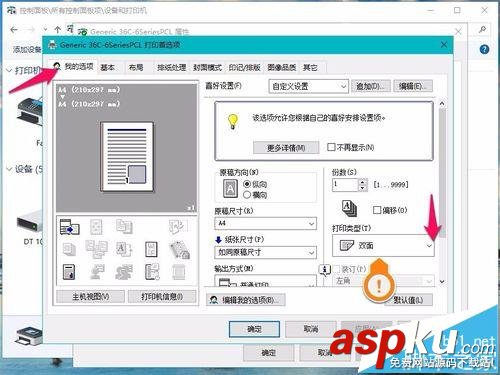Open the 输出方式 dropdown
The image size is (500, 375).
click(x=265, y=282)
